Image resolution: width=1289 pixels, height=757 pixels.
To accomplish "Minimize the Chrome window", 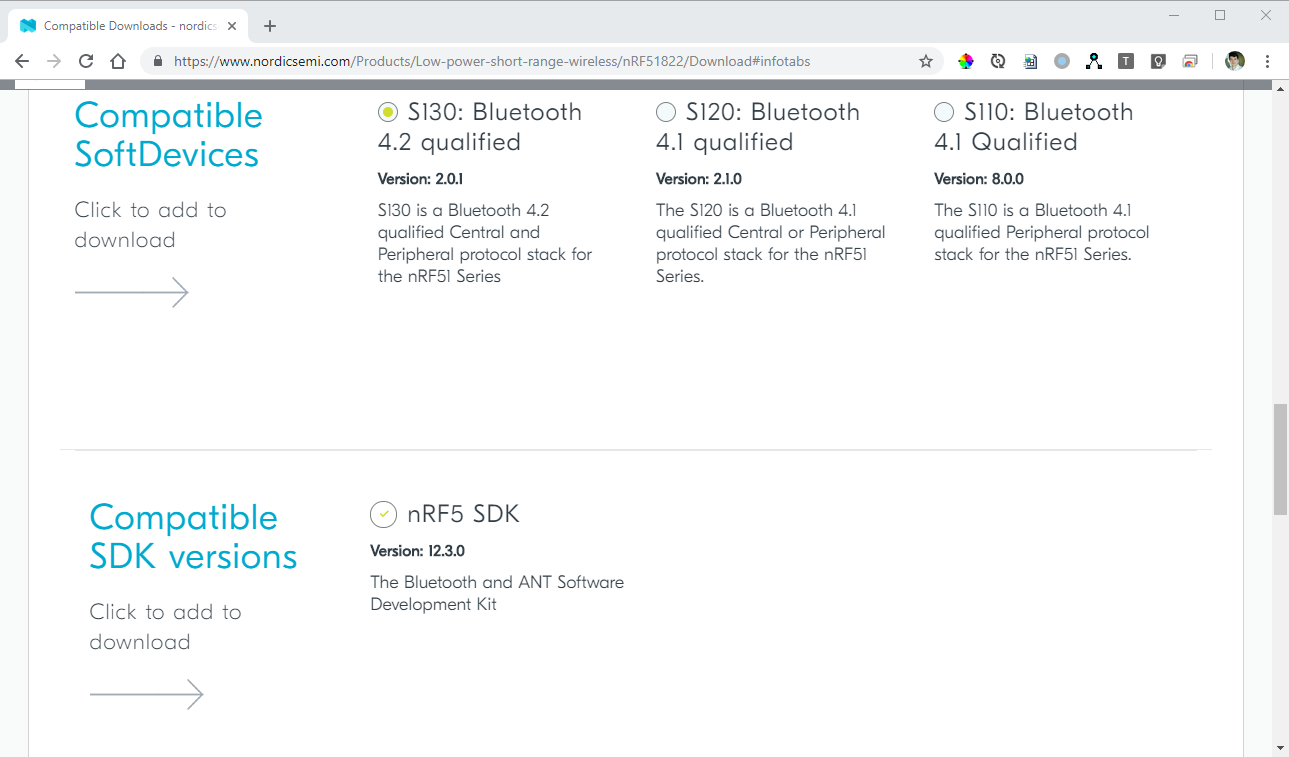I will point(1174,15).
